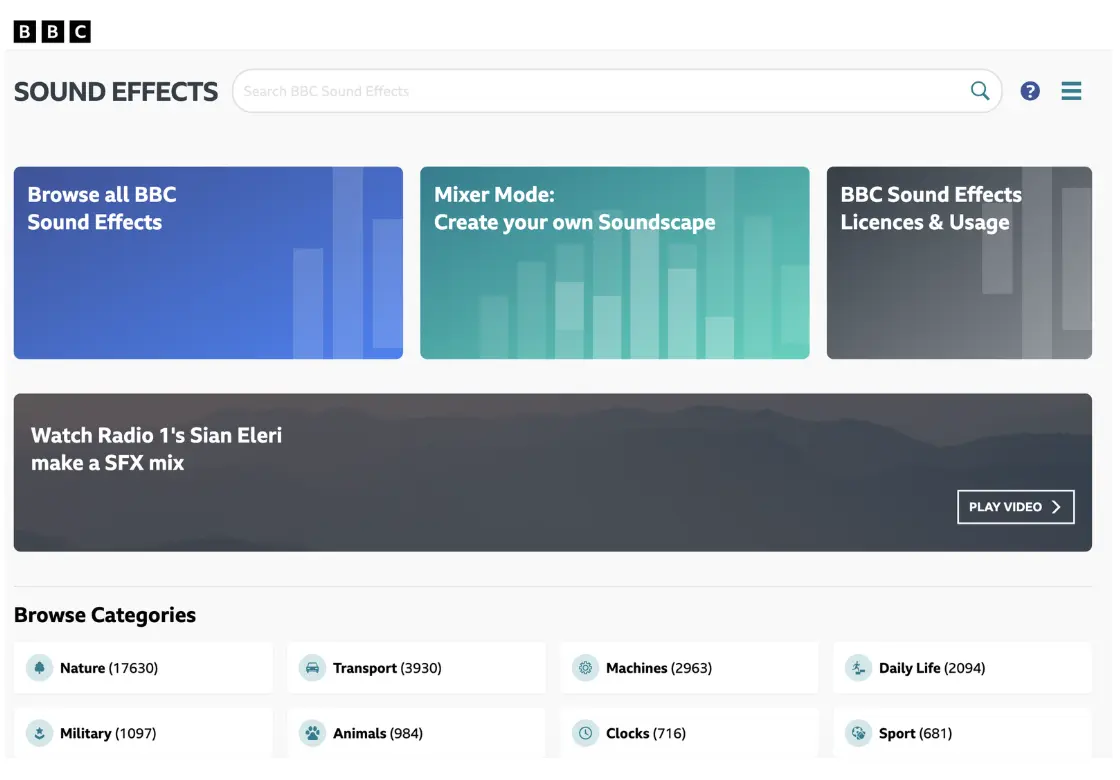The width and height of the screenshot is (1120, 780).
Task: Click the Sian Eleri SFX mix banner heading
Action: pos(156,449)
